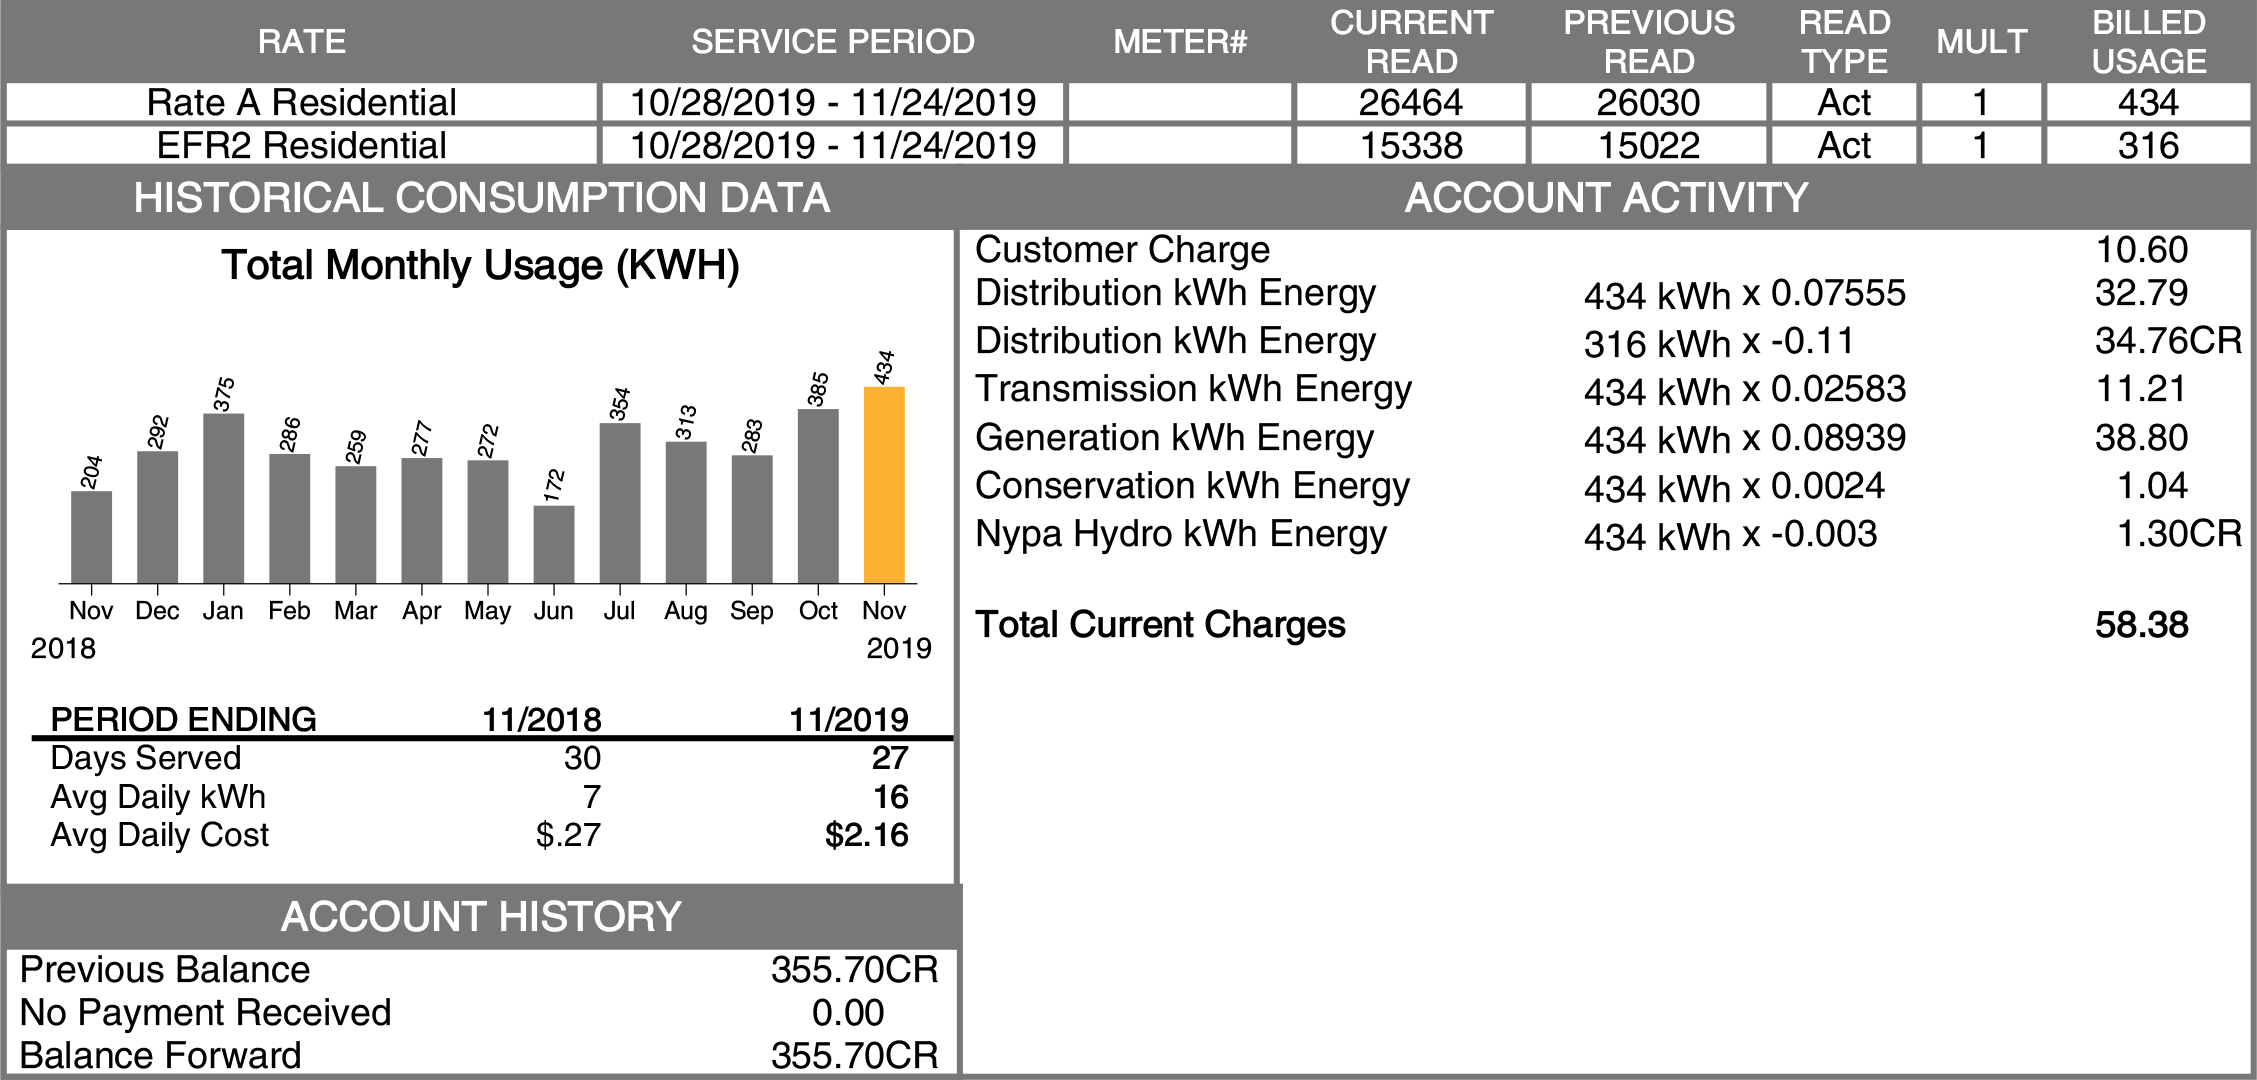Screen dimensions: 2257x1080
Task: Click the Jan 375 kWh bar
Action: tap(223, 498)
